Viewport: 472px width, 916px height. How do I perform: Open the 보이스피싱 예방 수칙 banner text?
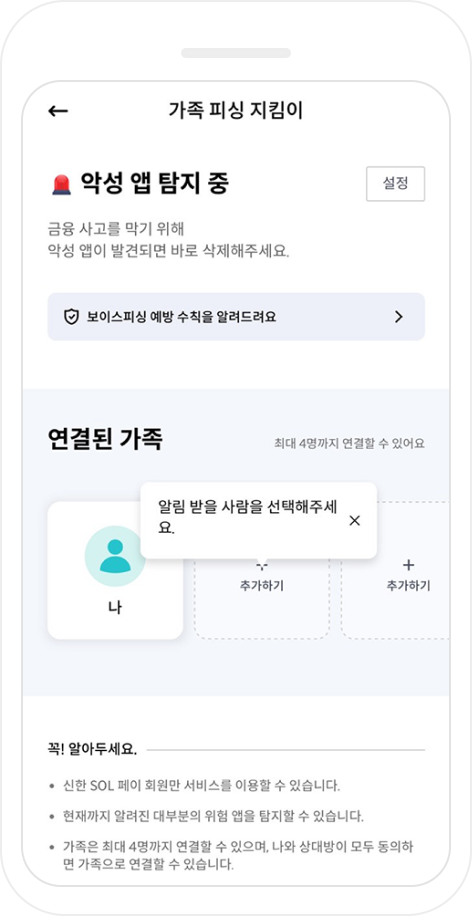[181, 317]
